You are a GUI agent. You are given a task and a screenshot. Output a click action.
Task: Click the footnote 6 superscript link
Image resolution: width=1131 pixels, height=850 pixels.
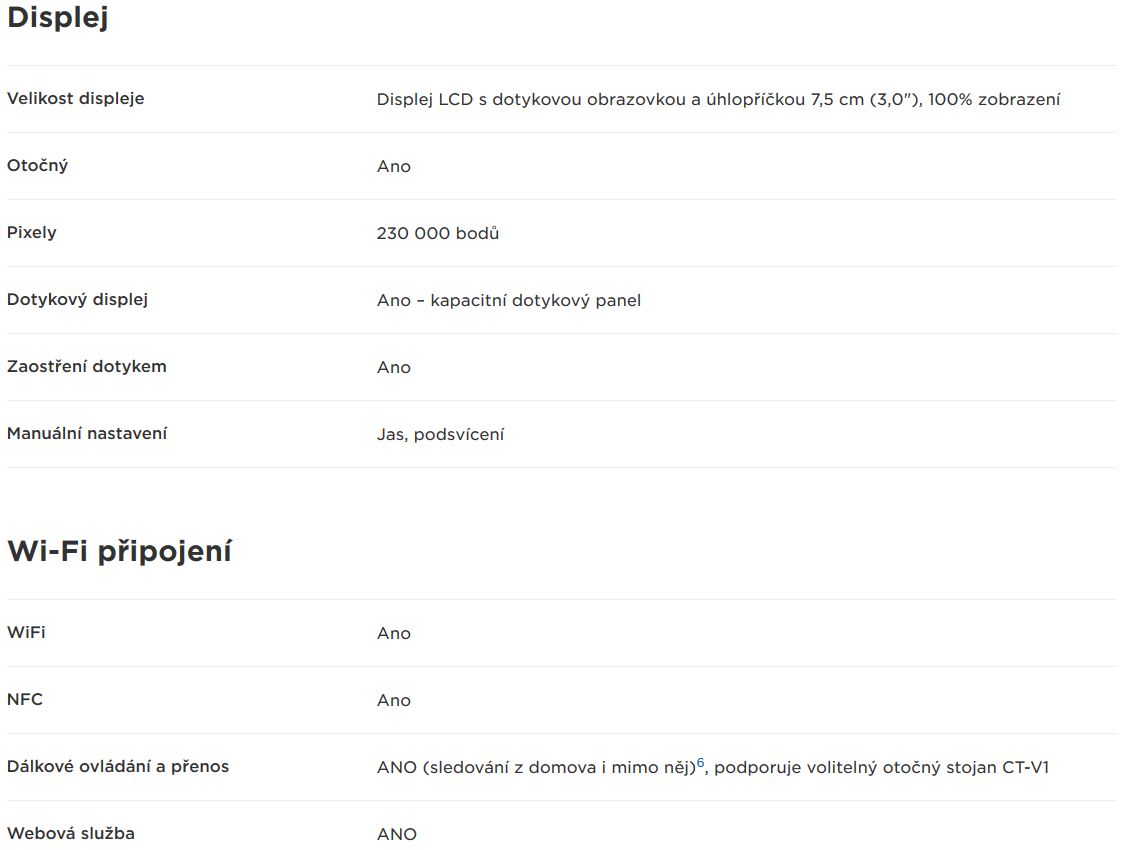700,762
